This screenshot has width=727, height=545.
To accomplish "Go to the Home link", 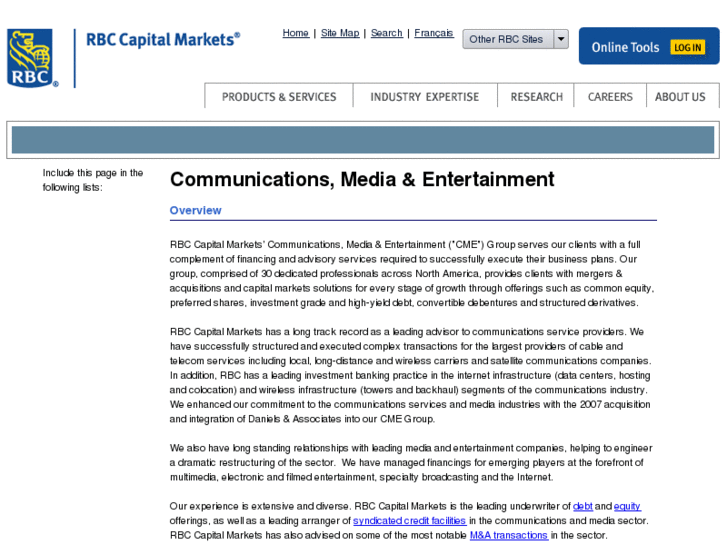I will click(296, 33).
